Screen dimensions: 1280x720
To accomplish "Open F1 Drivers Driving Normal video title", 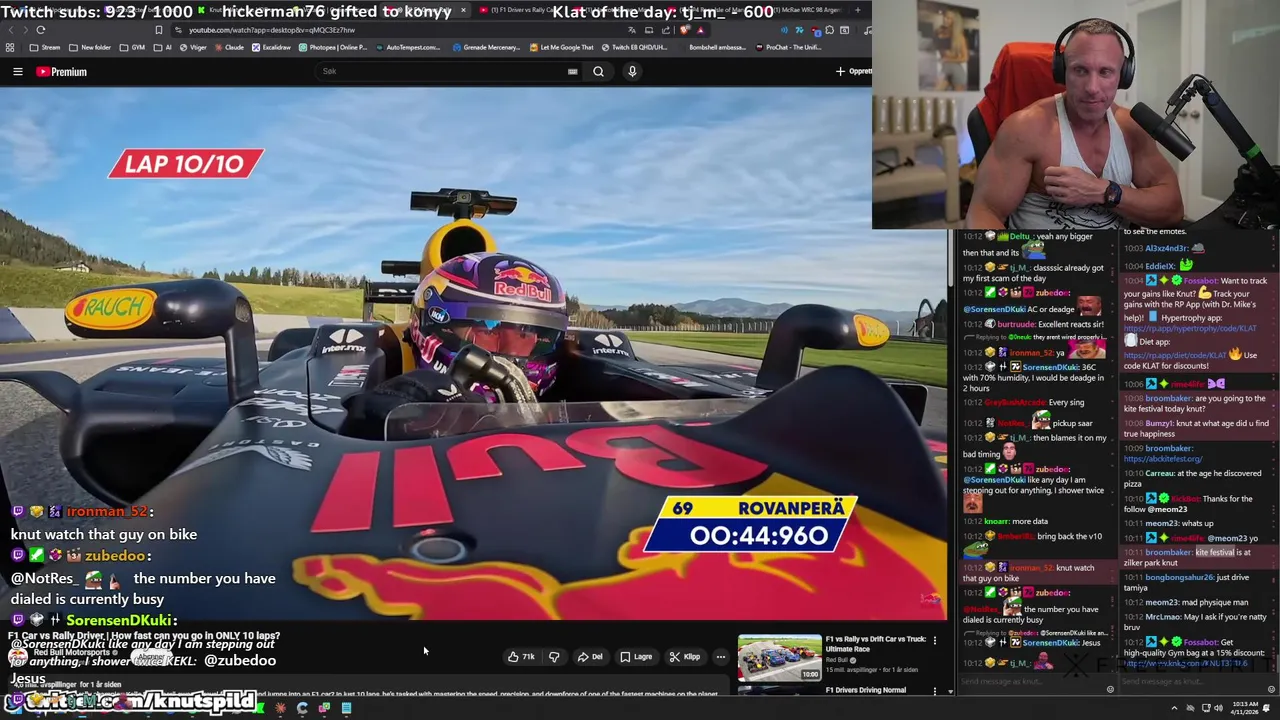I will point(866,690).
